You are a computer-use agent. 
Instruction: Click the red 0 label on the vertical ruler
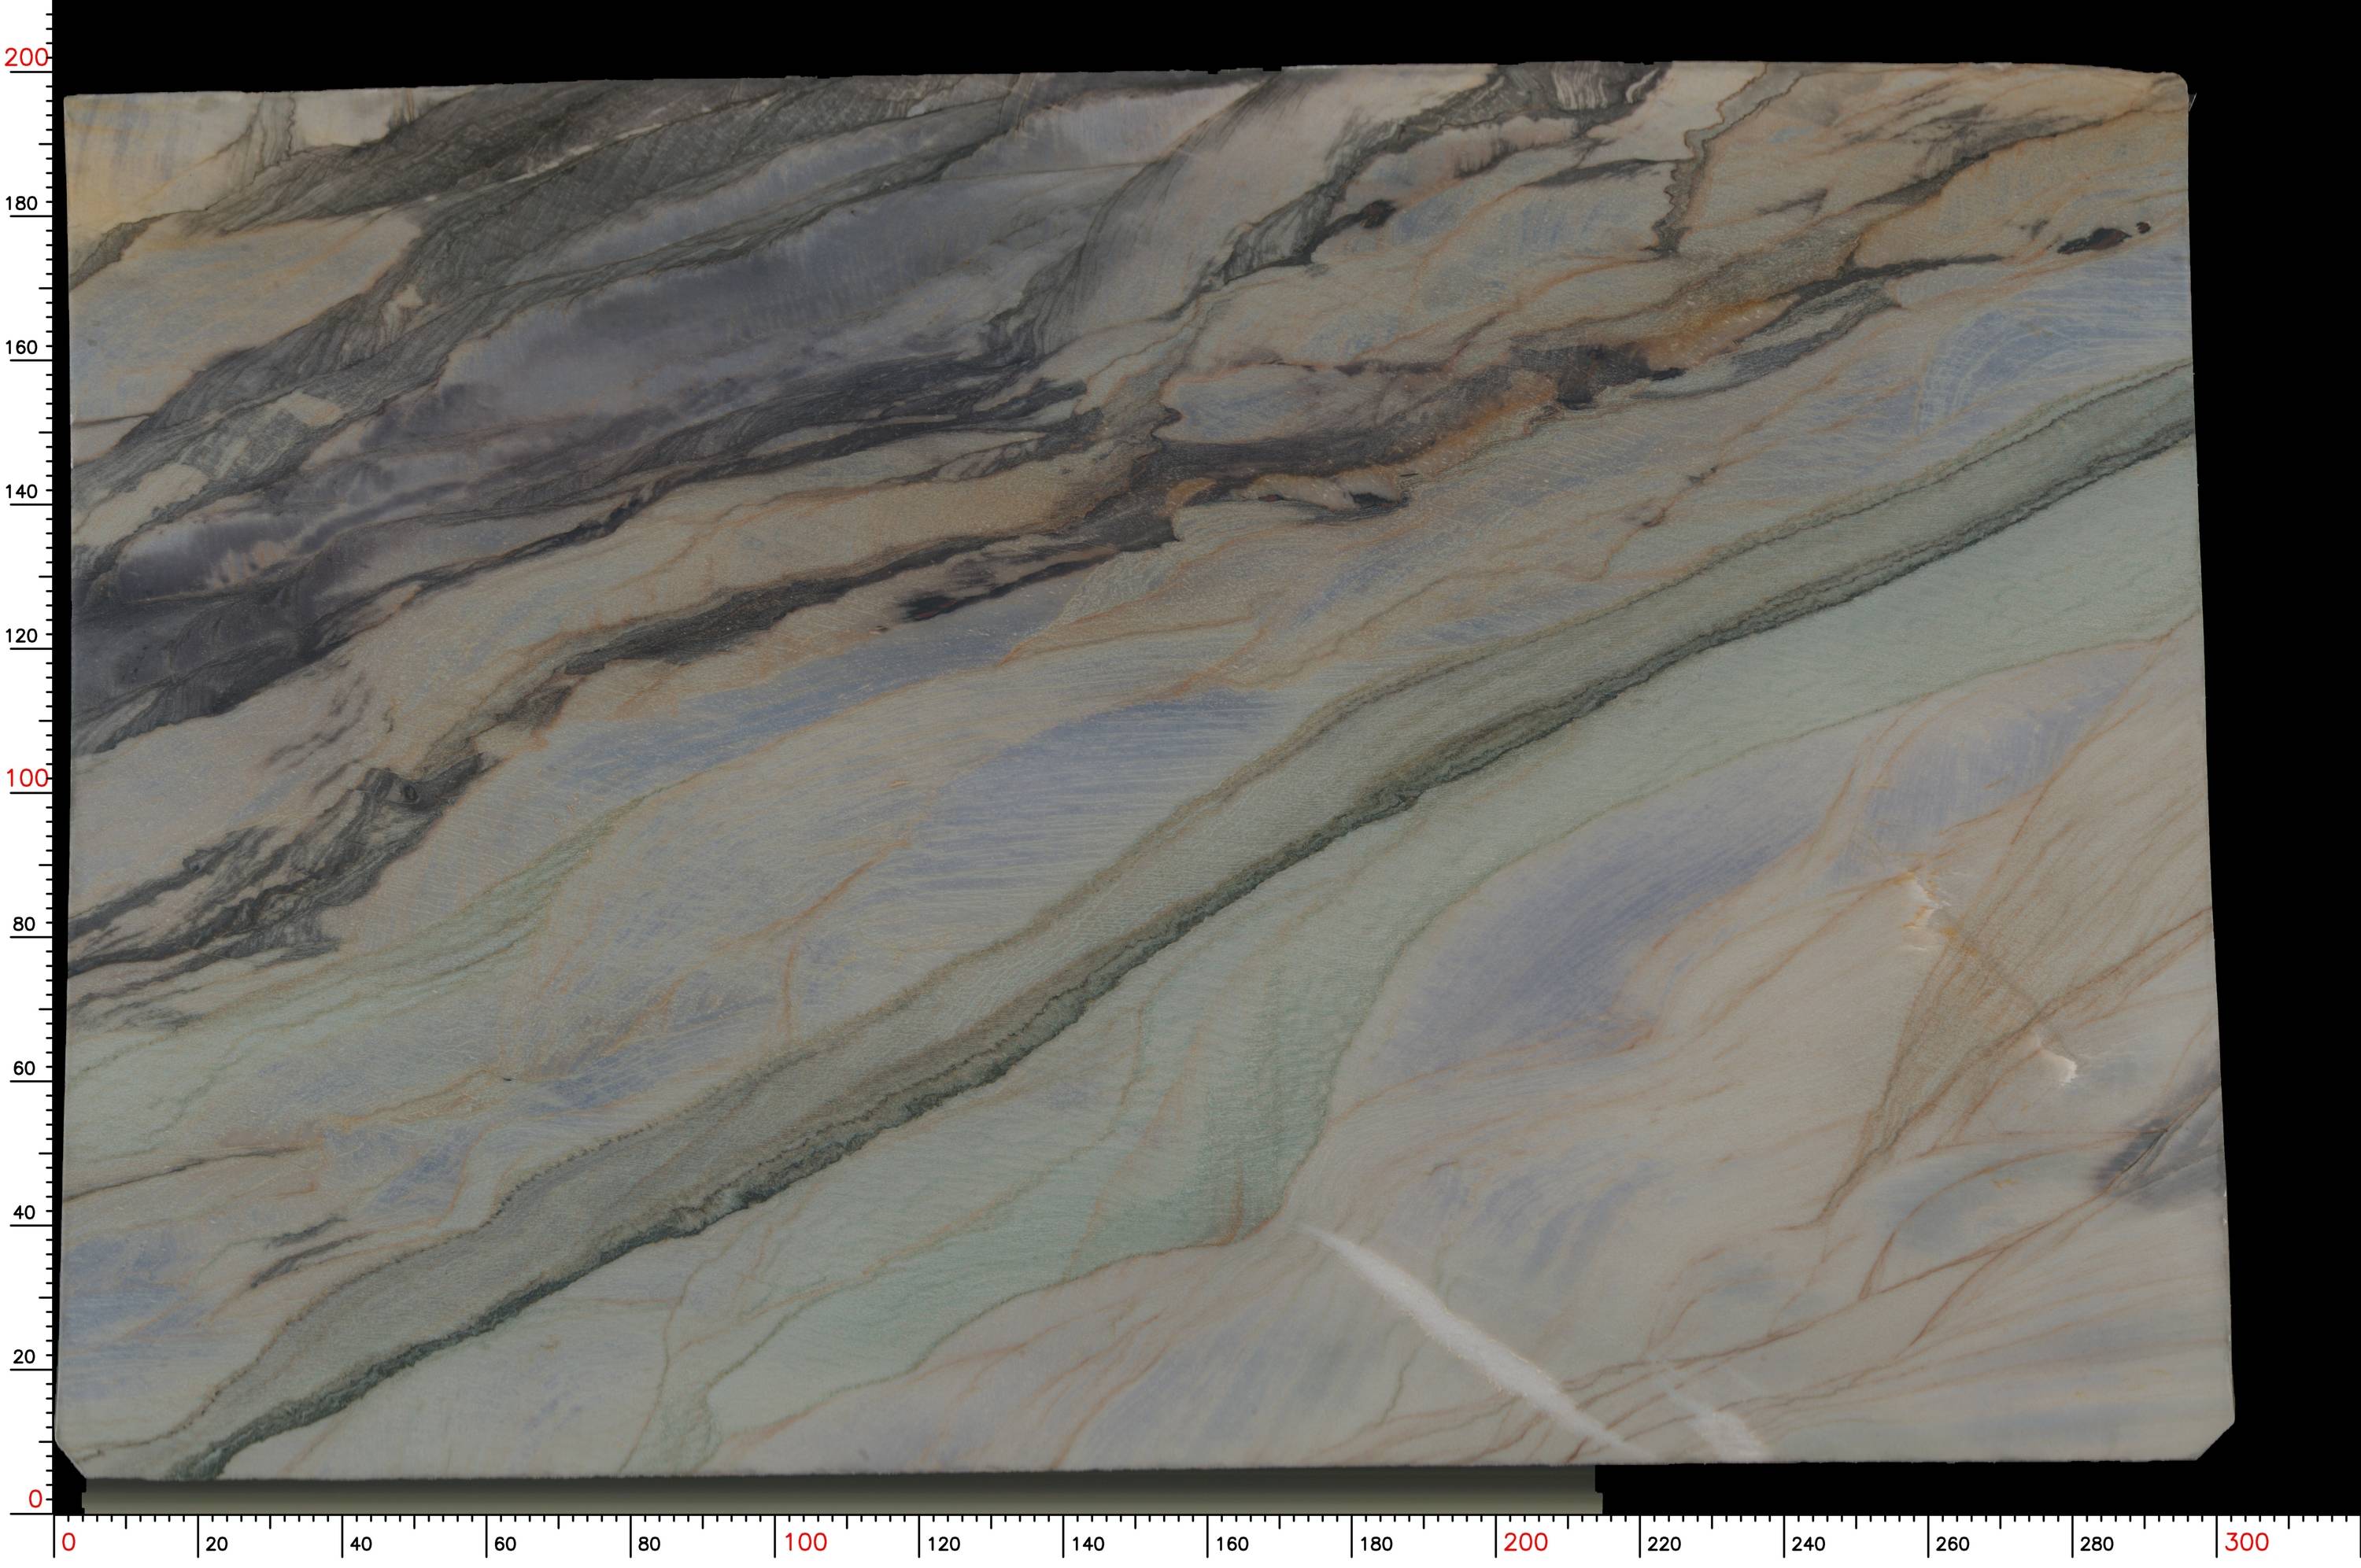[35, 1499]
